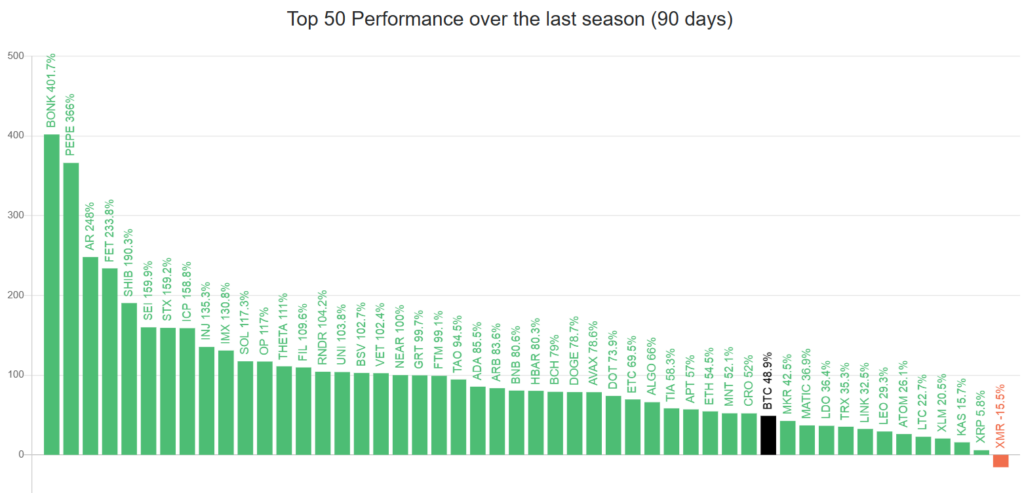Viewport: 1024px width, 493px height.
Task: Select the black BTC 48.9% bar
Action: click(769, 435)
